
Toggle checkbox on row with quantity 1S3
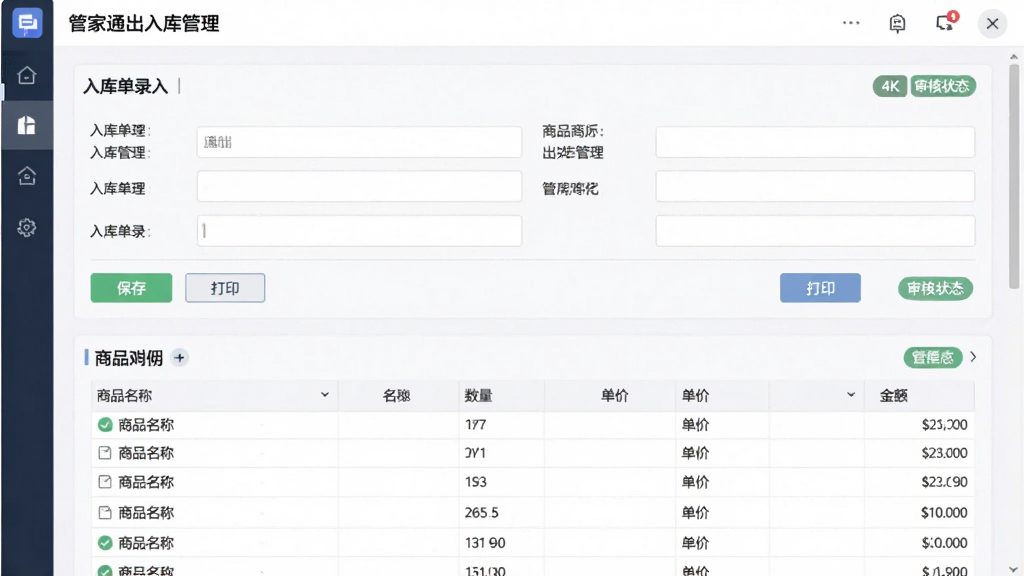pos(104,482)
